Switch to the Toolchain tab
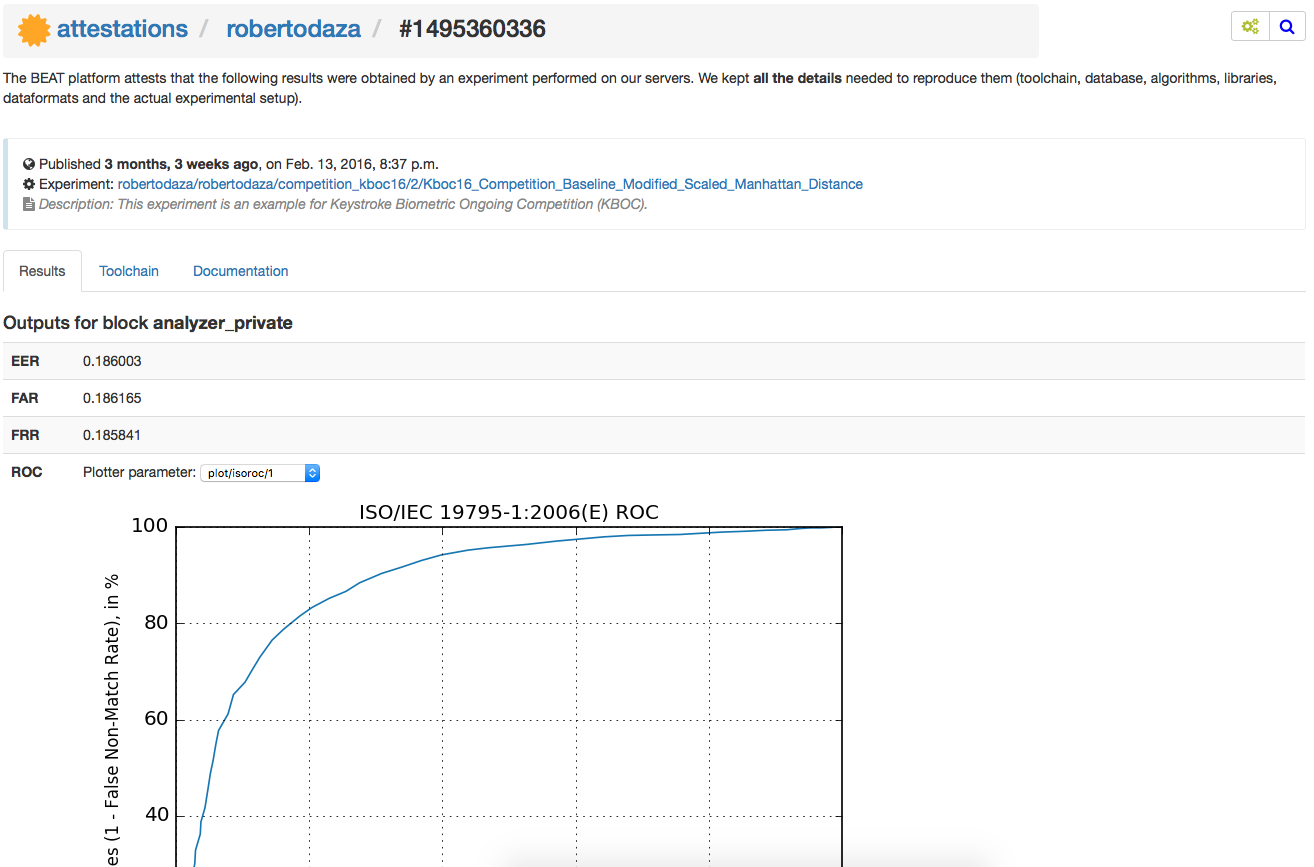1314x867 pixels. (129, 271)
